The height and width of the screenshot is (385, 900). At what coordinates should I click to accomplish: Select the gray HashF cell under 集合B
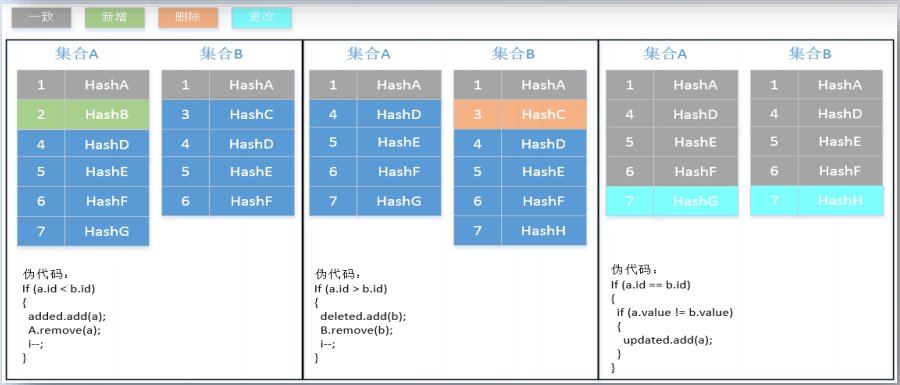tap(840, 170)
